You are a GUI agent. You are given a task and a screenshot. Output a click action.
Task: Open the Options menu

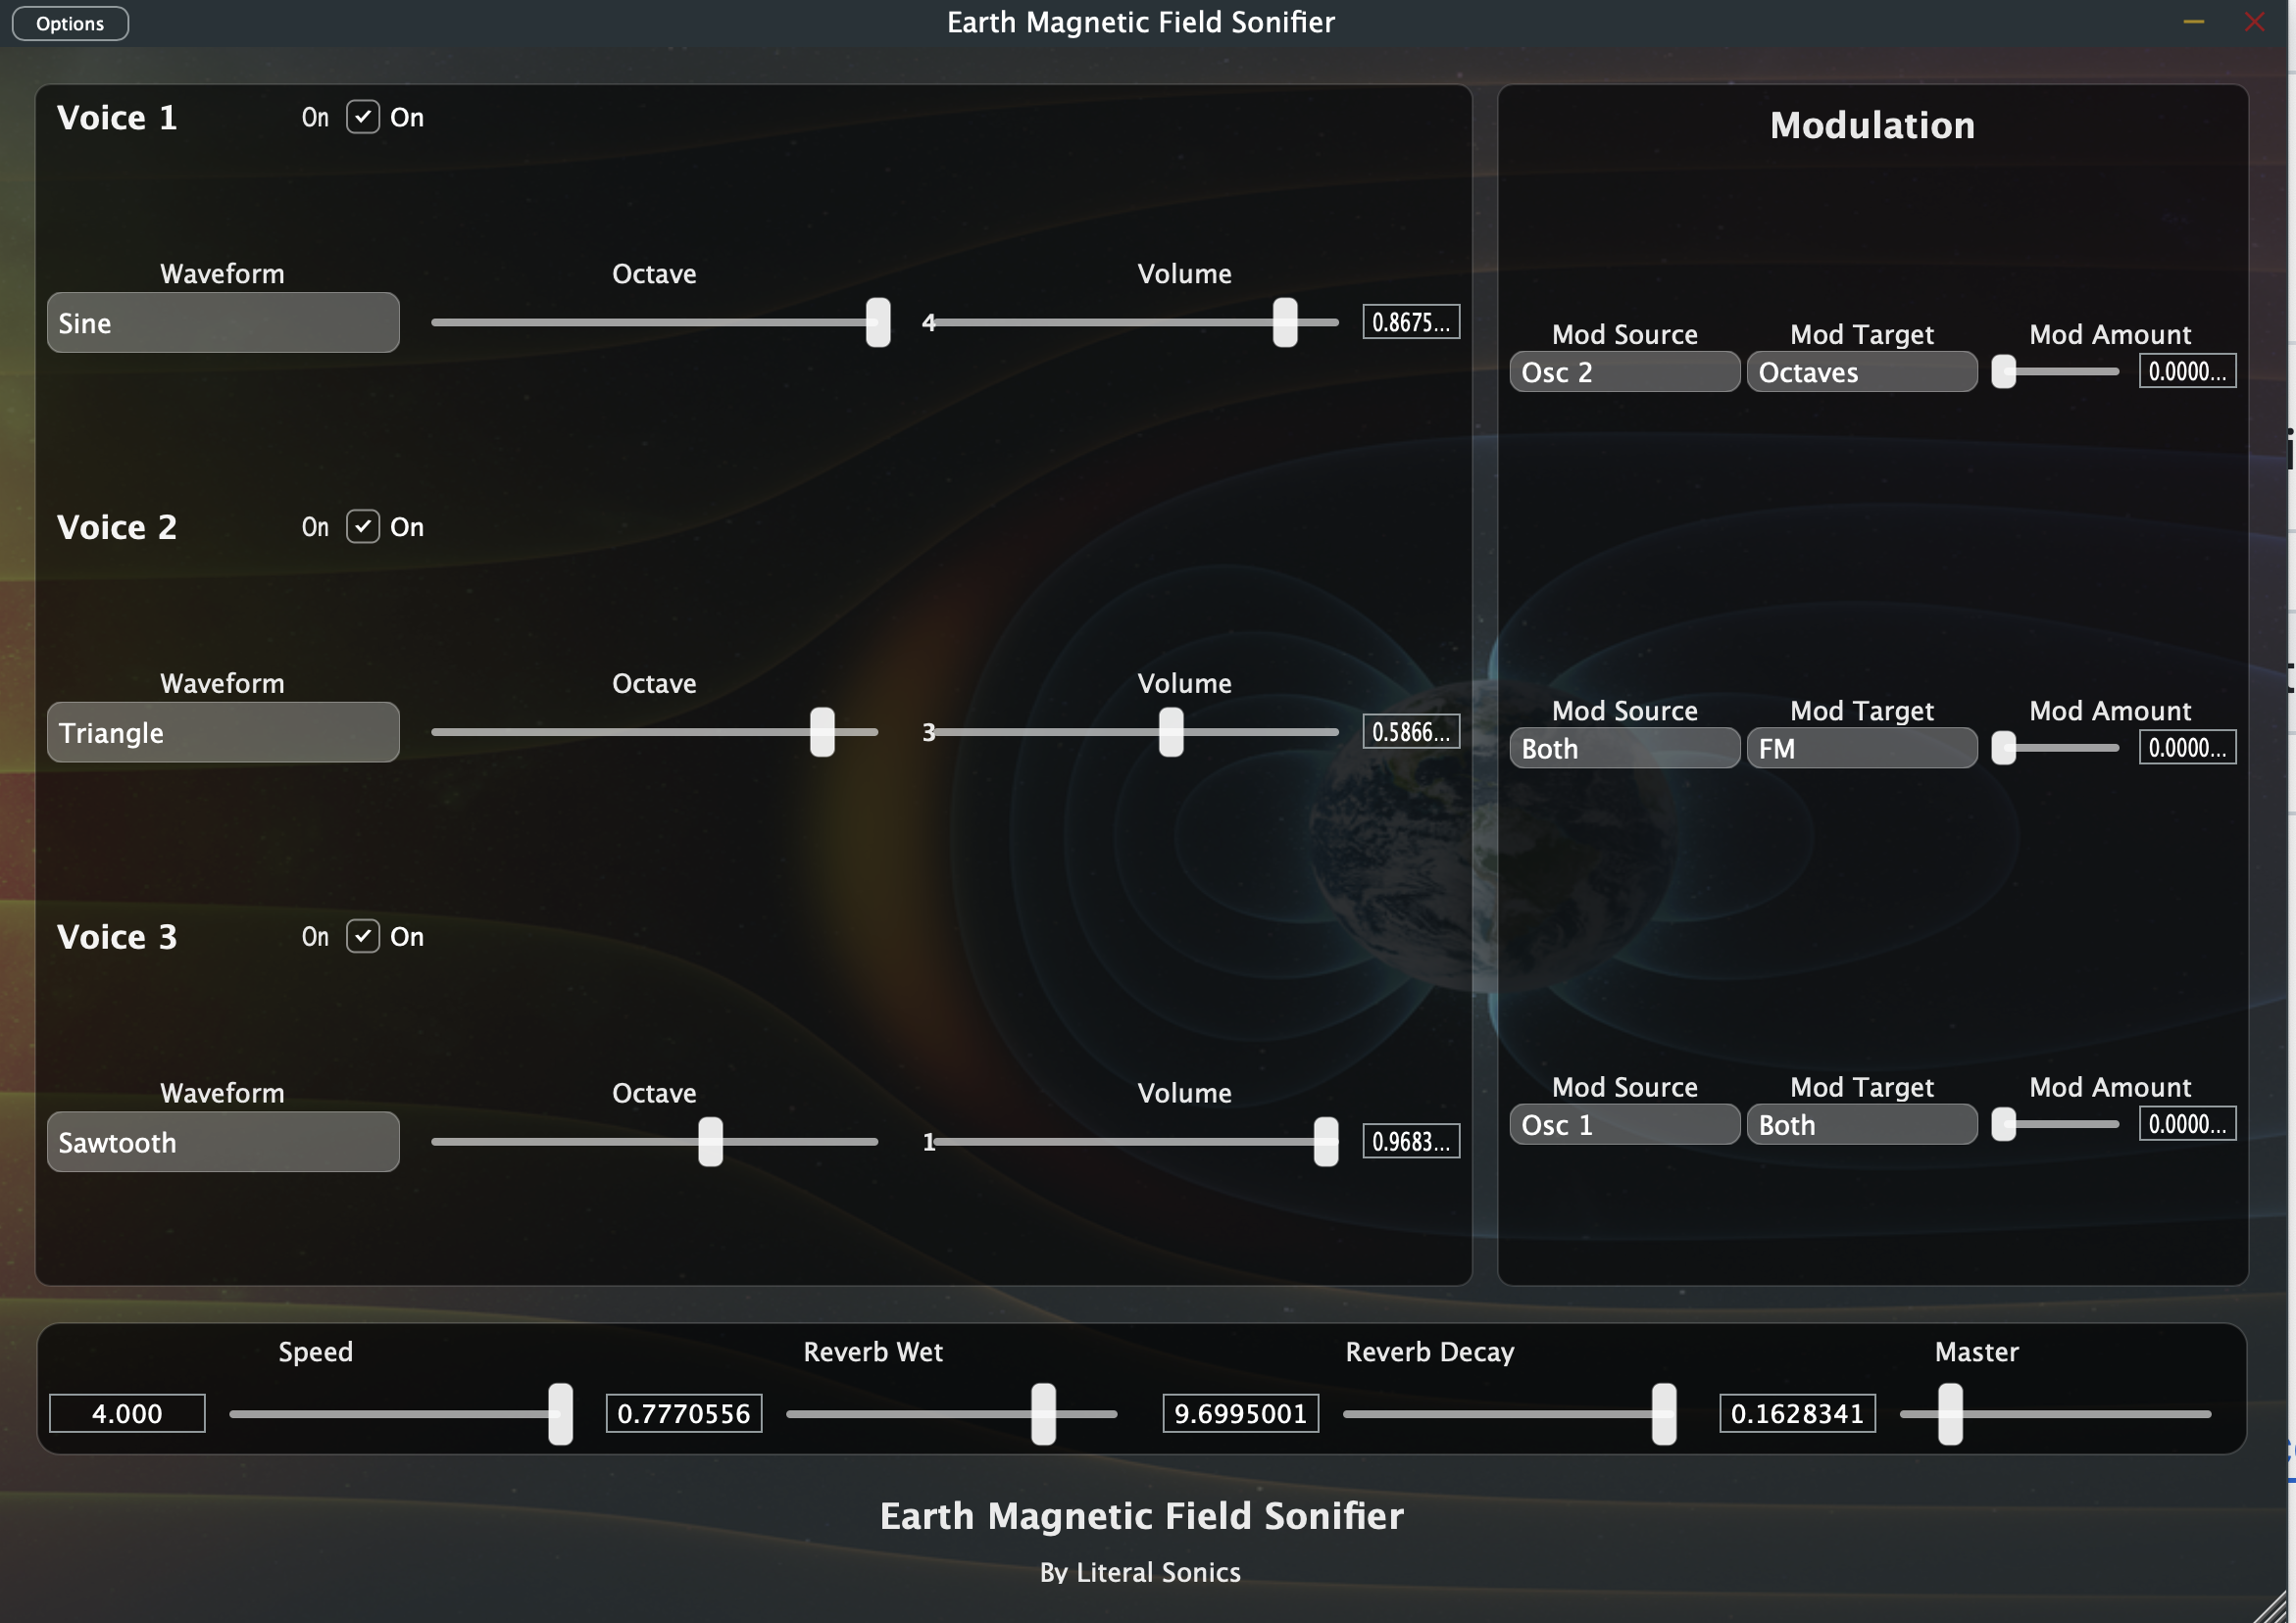[70, 23]
